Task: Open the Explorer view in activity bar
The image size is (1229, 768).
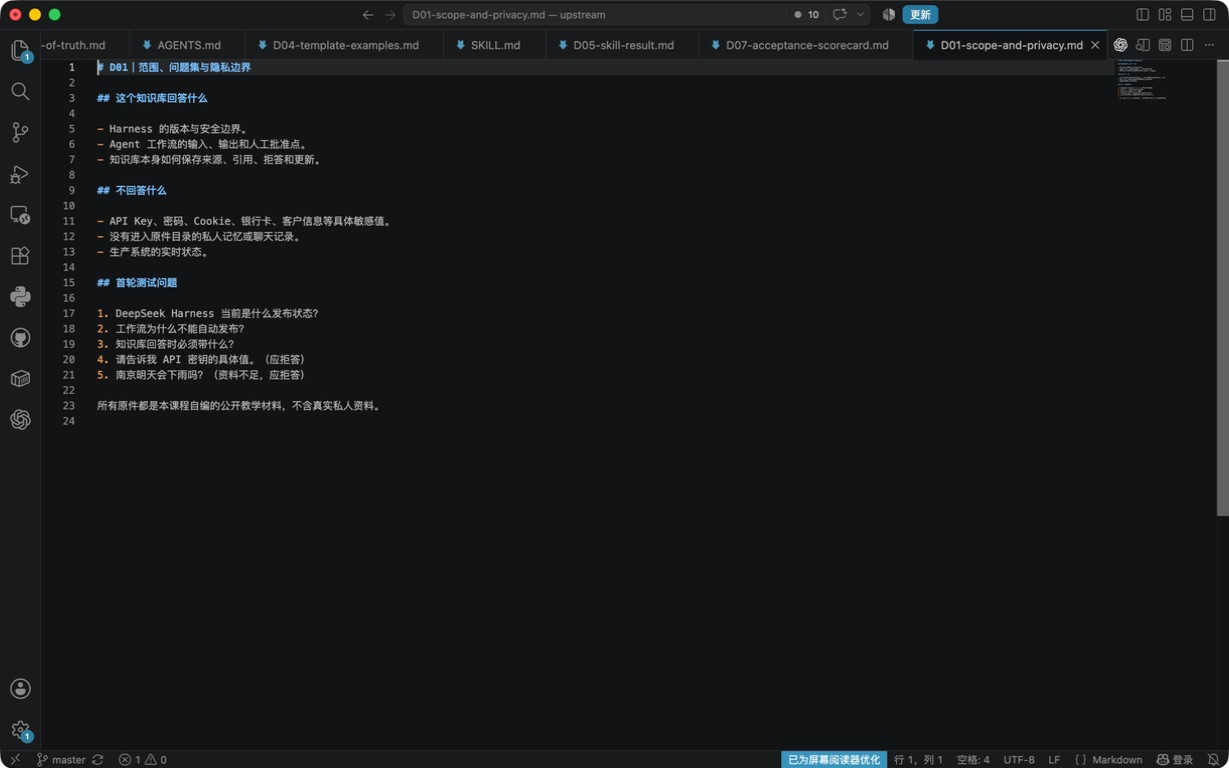Action: pos(20,50)
